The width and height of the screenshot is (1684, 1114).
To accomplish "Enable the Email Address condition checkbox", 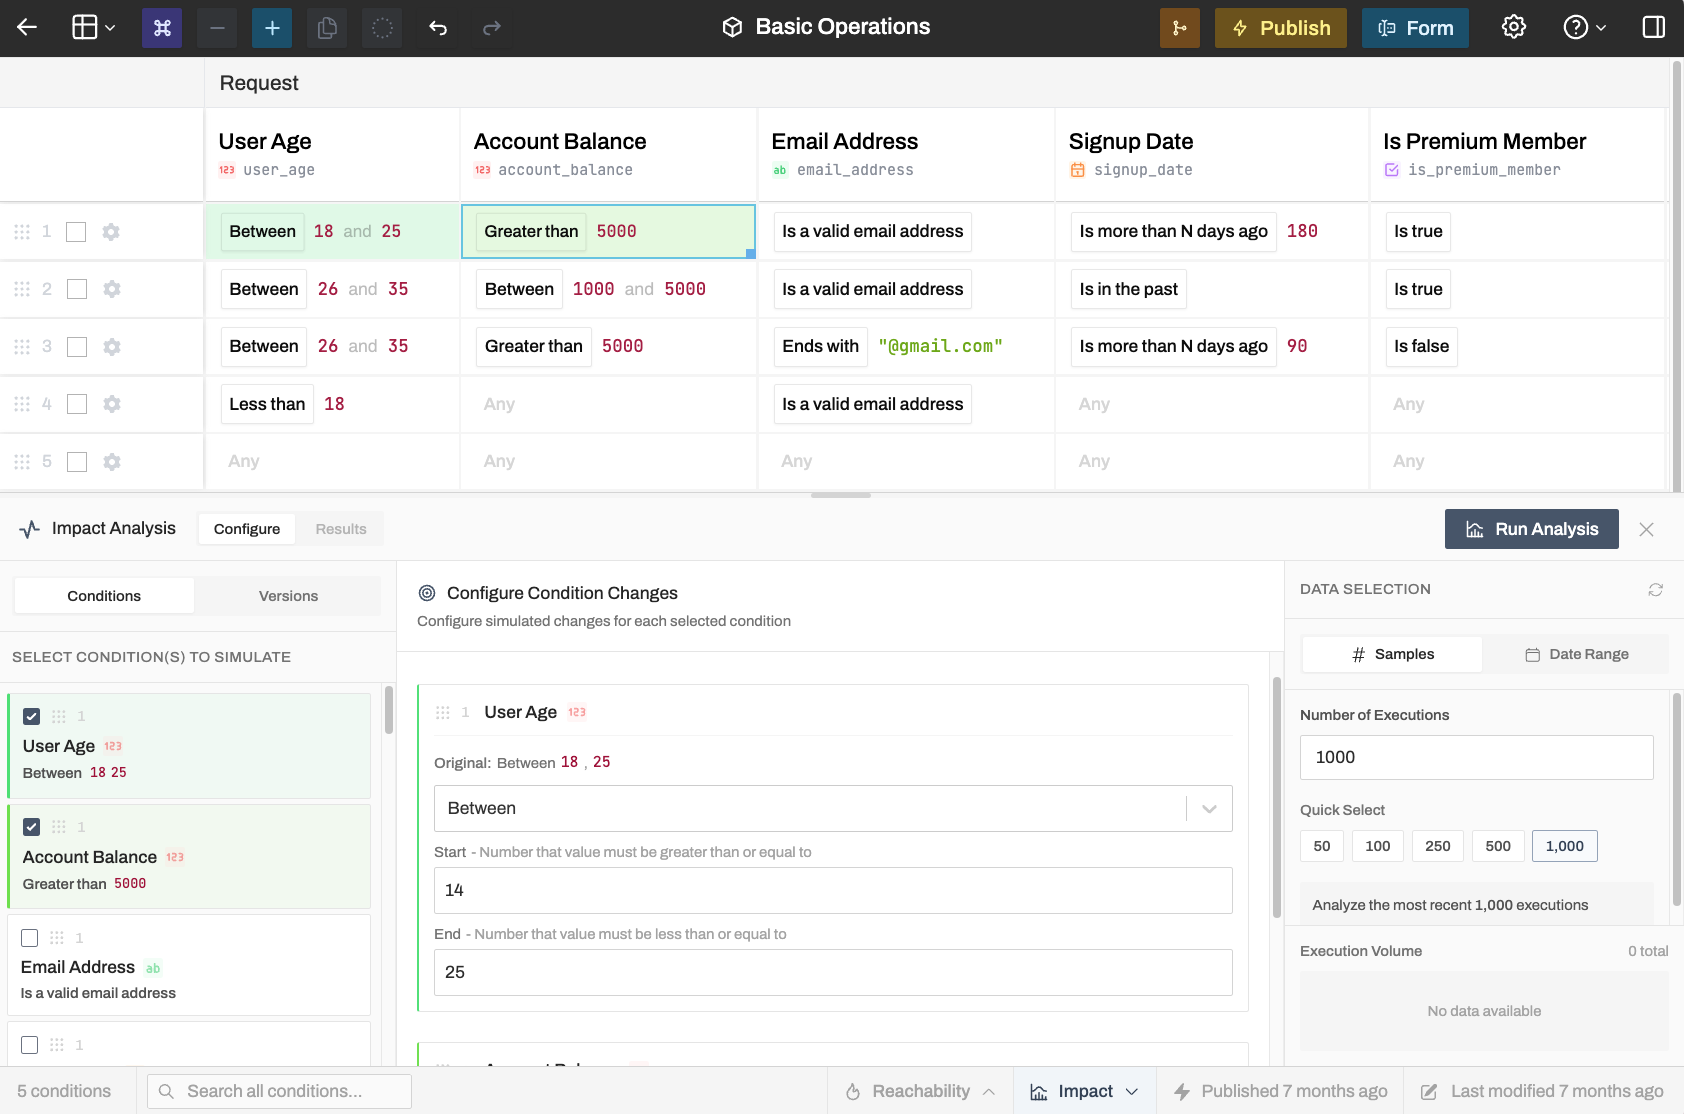I will (30, 938).
